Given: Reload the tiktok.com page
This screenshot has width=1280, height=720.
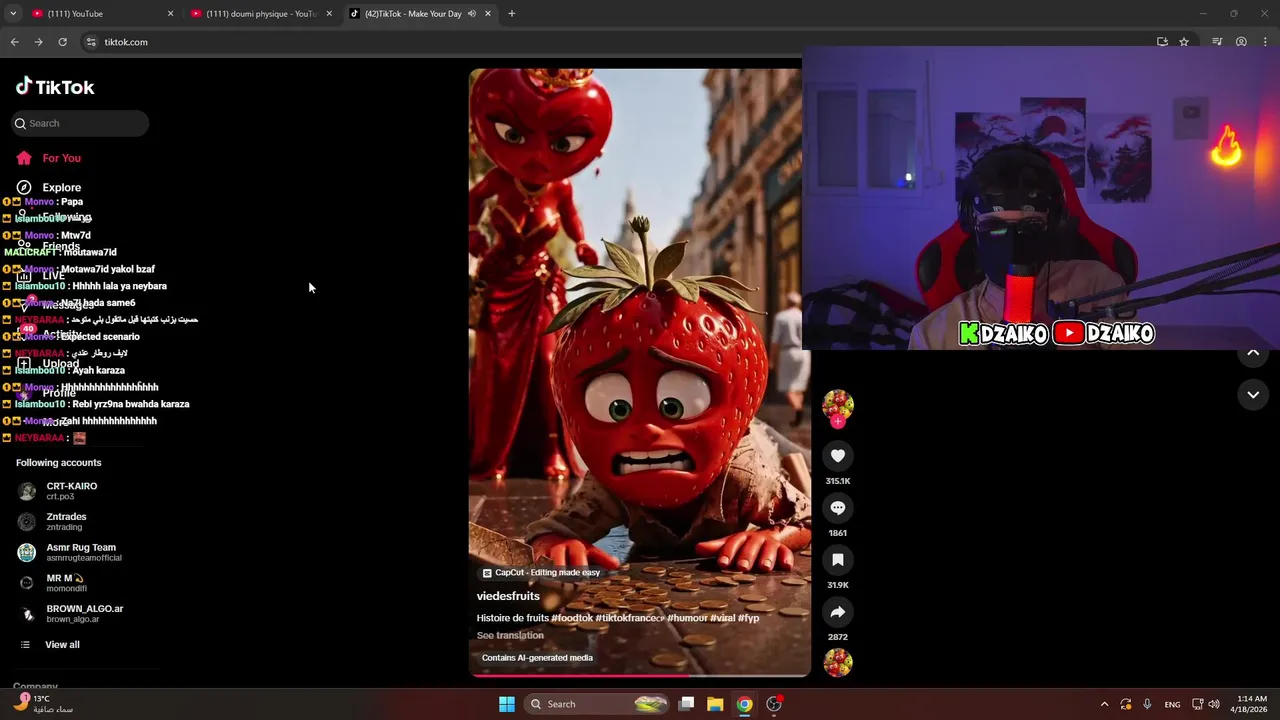Looking at the screenshot, I should click(x=62, y=42).
